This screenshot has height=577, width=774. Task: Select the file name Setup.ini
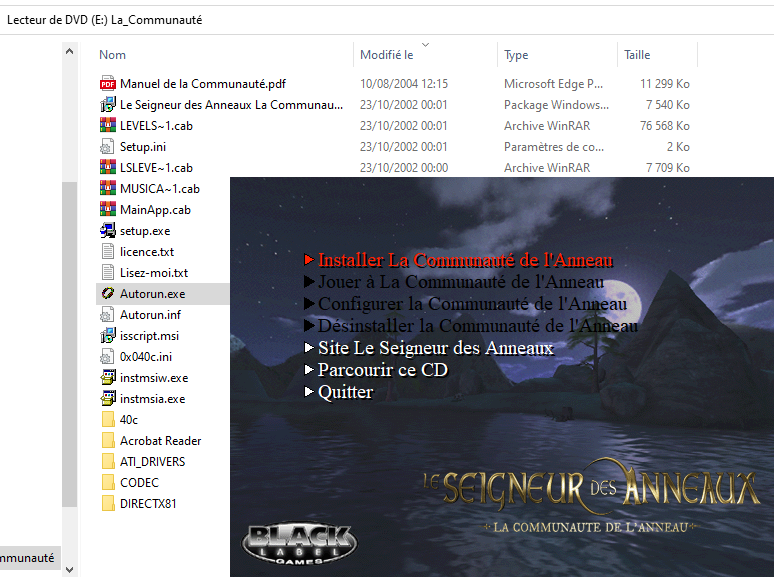pos(143,147)
